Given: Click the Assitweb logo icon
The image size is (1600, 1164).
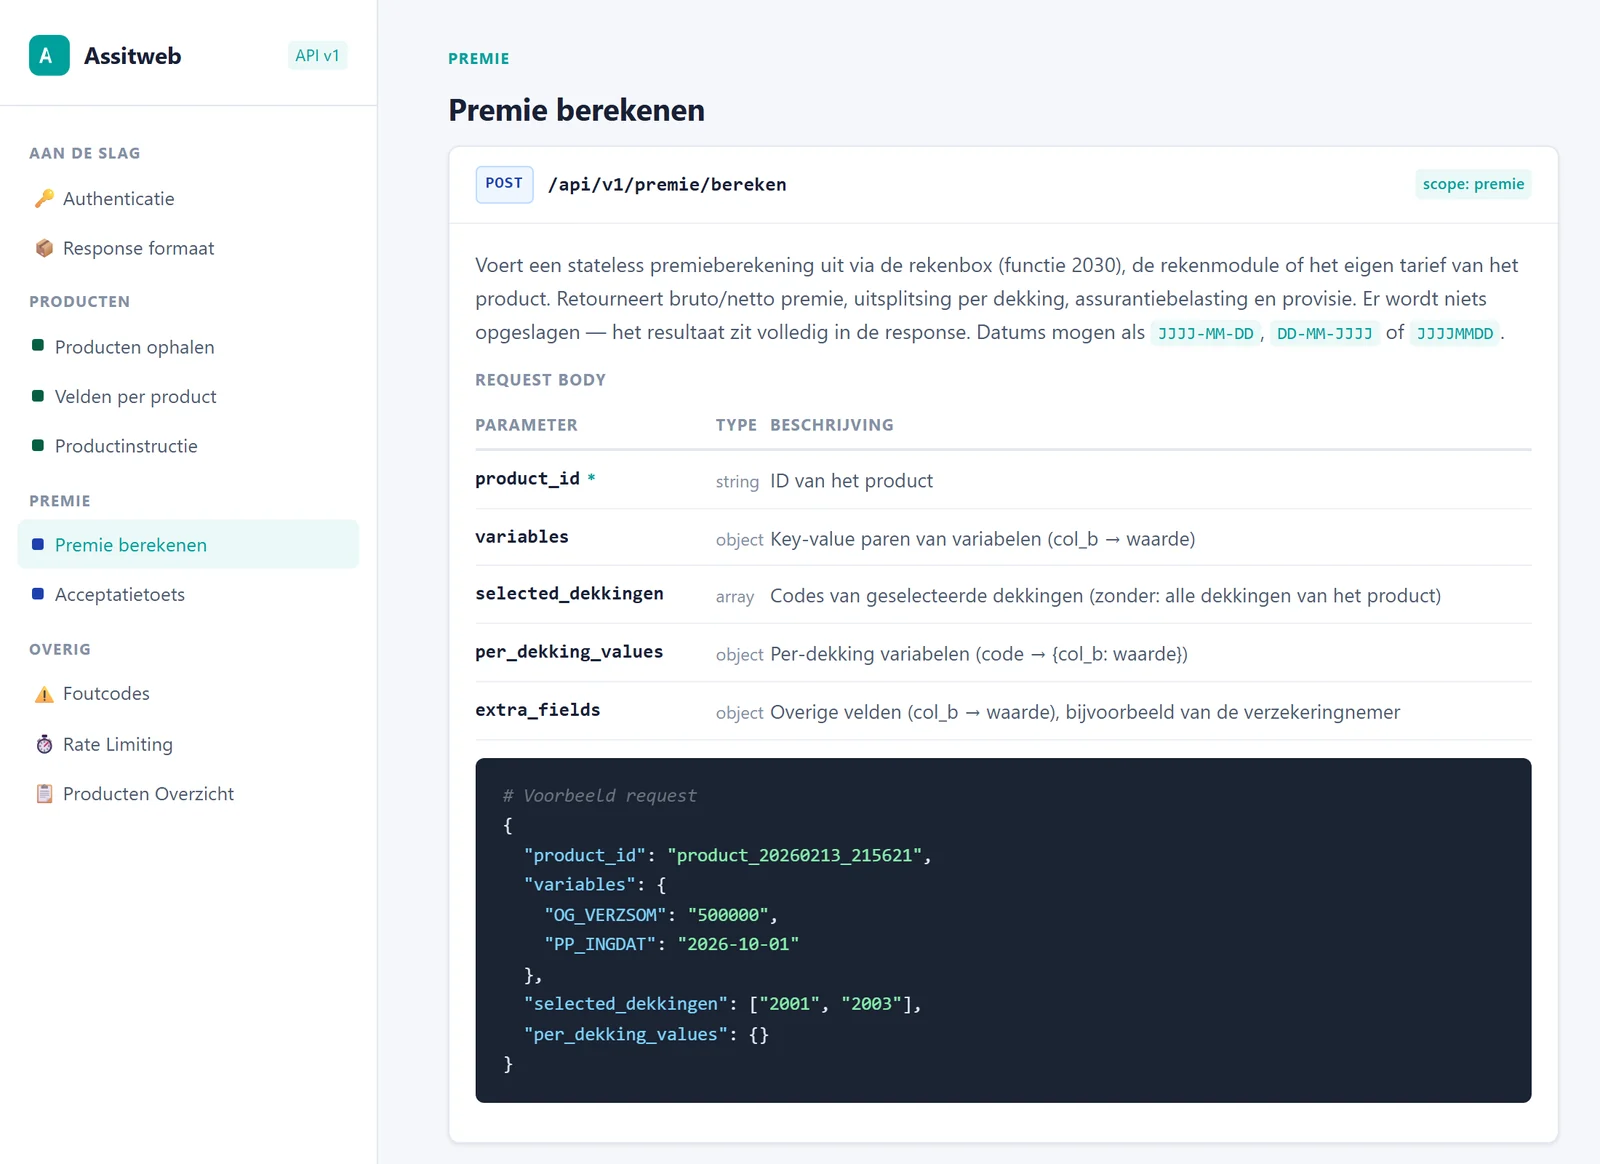Looking at the screenshot, I should click(x=49, y=56).
